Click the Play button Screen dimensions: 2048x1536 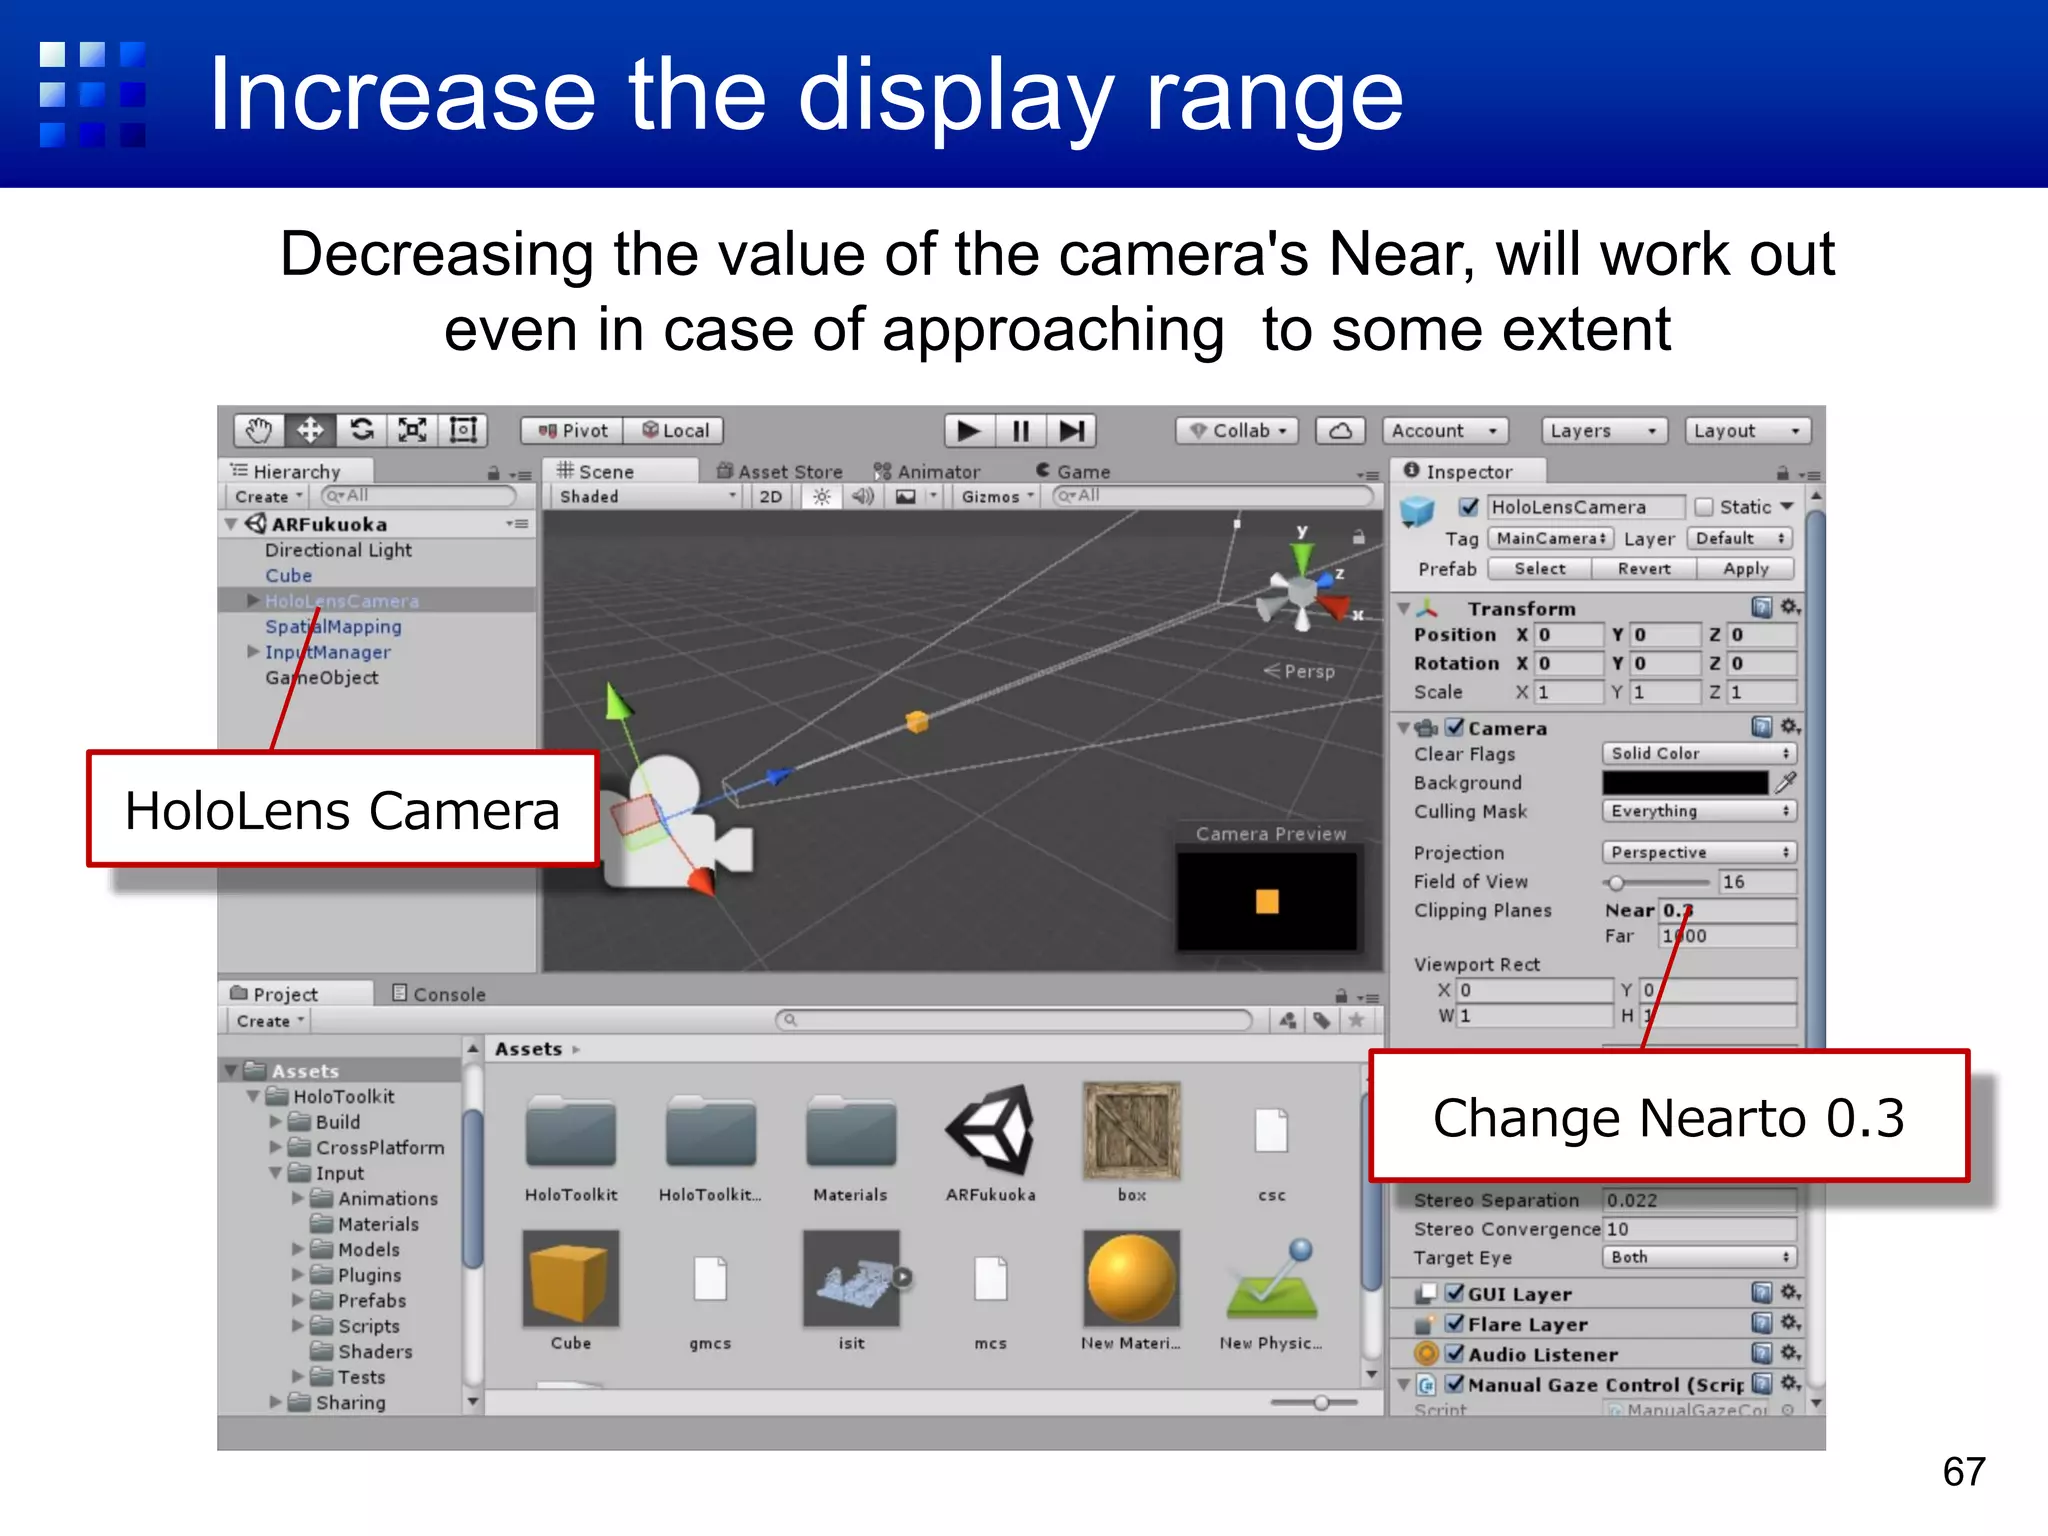tap(969, 431)
